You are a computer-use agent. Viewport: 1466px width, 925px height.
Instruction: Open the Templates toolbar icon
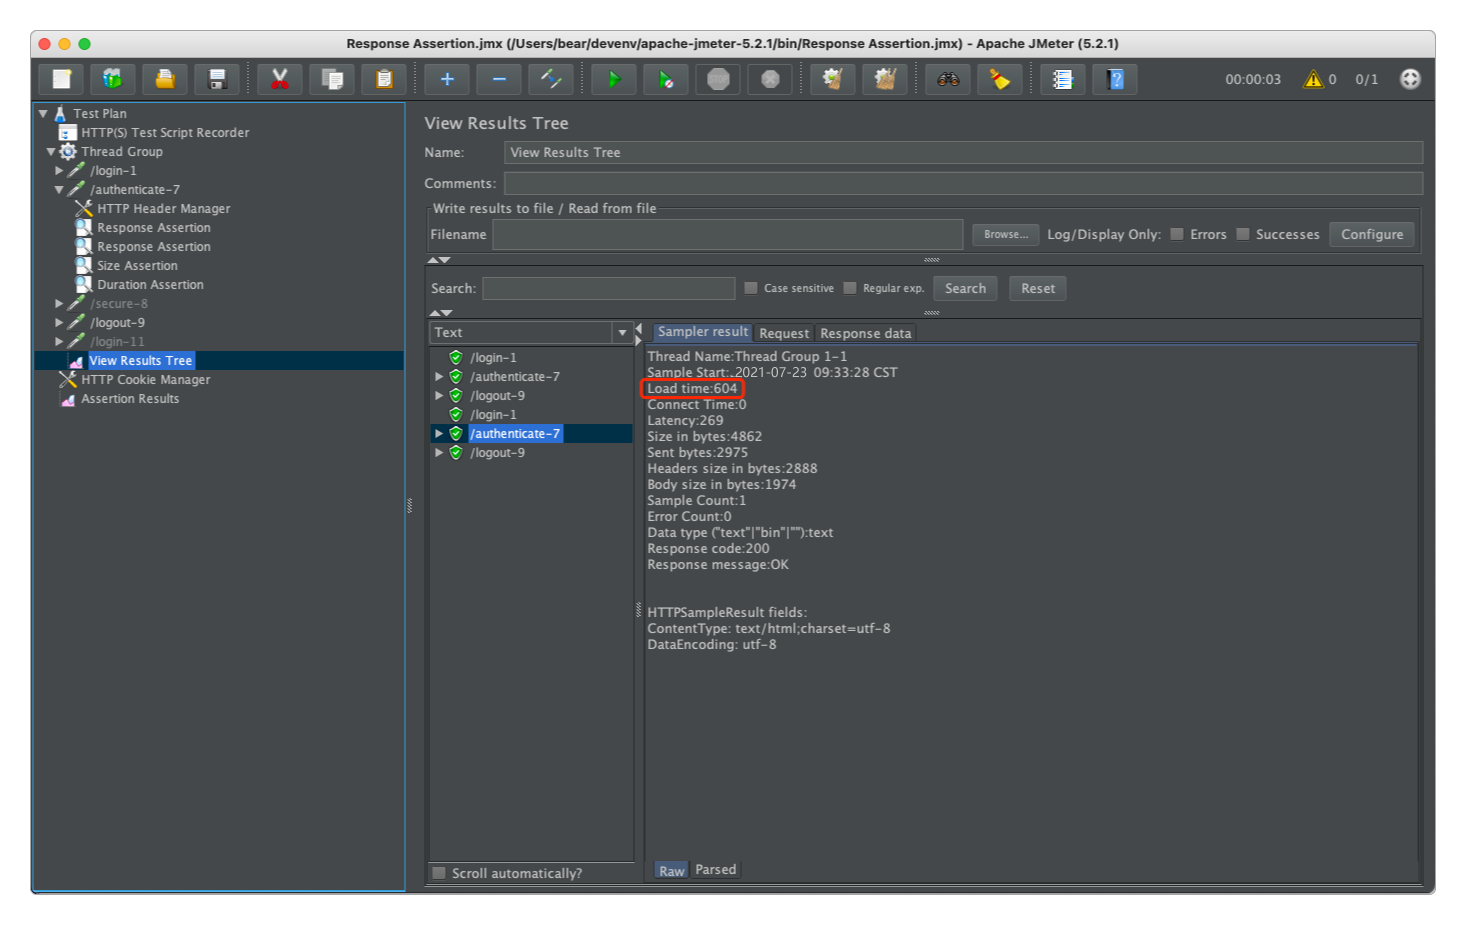[x=113, y=79]
